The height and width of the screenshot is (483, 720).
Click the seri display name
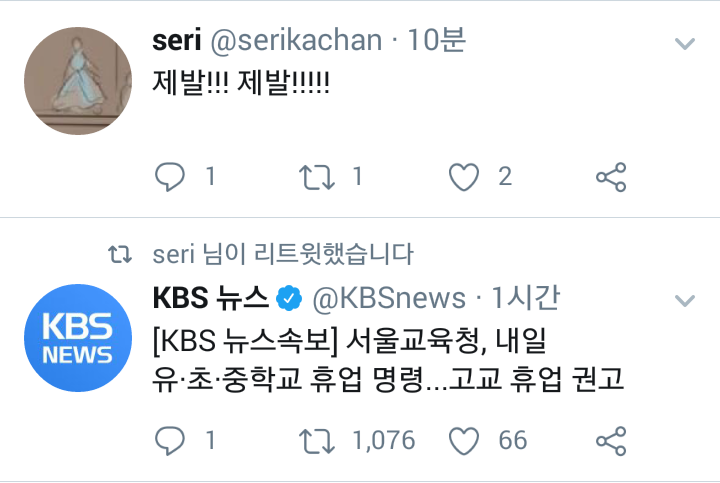tap(176, 41)
